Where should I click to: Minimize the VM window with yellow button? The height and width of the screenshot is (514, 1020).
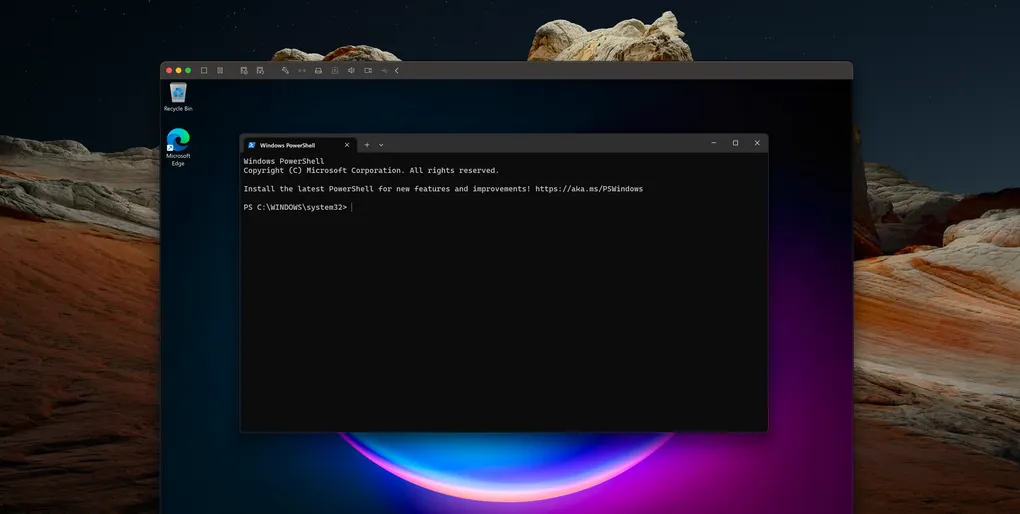(x=178, y=70)
